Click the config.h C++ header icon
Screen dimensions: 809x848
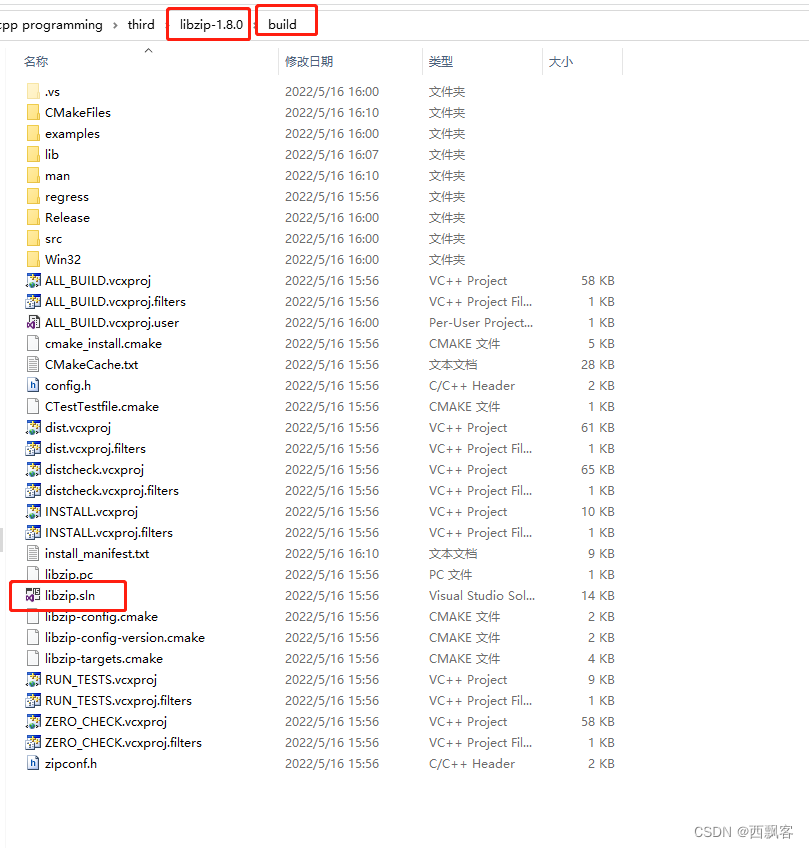(x=35, y=385)
